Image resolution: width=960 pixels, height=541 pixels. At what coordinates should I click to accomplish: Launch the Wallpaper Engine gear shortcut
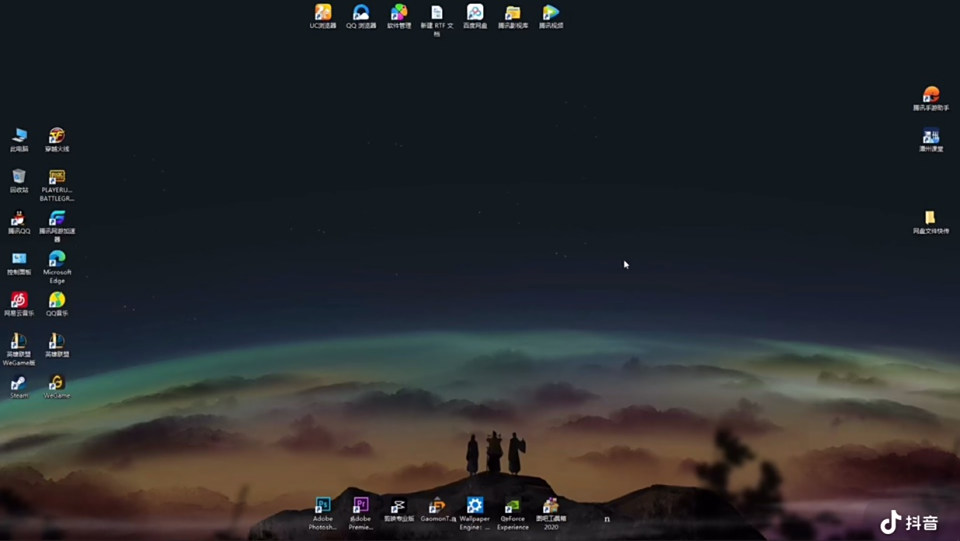475,513
